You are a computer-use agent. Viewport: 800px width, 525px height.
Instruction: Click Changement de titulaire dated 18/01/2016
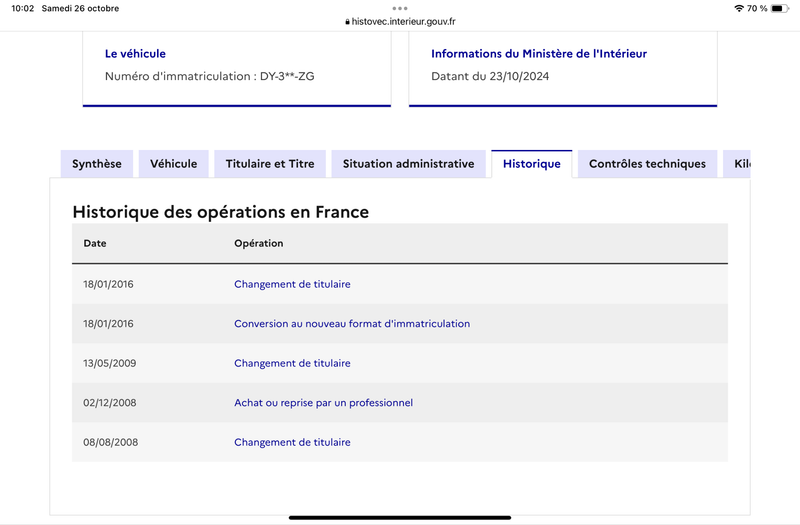pos(292,284)
